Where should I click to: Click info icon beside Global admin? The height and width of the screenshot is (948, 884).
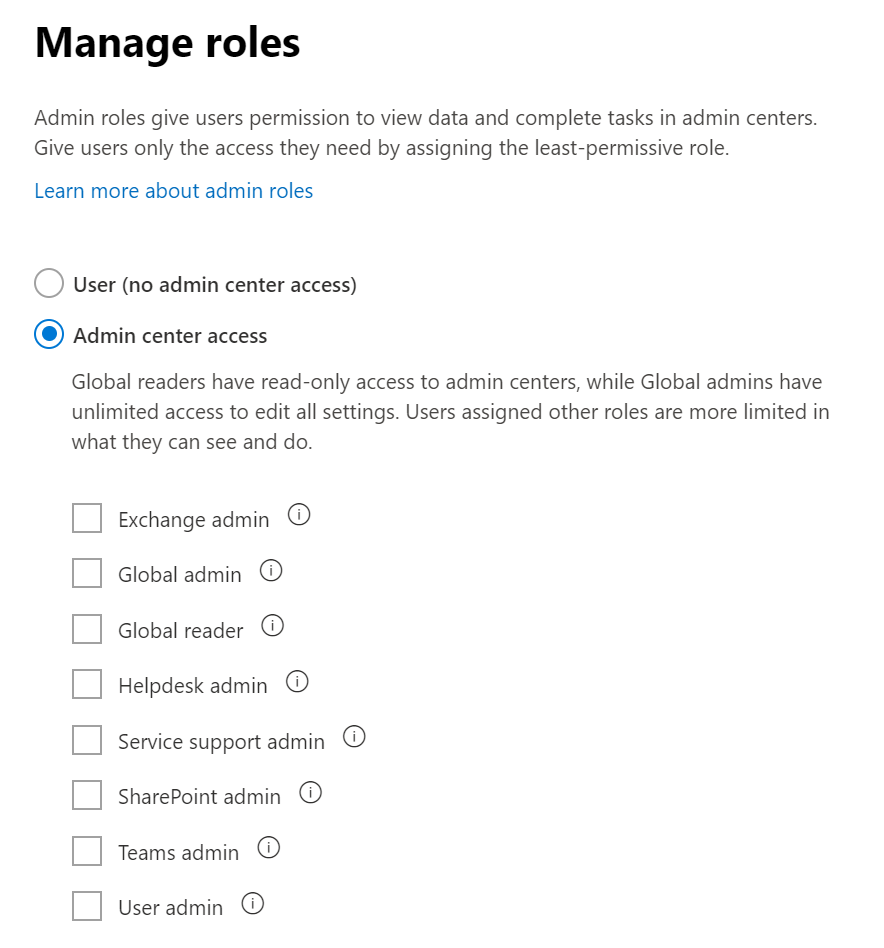click(x=271, y=571)
